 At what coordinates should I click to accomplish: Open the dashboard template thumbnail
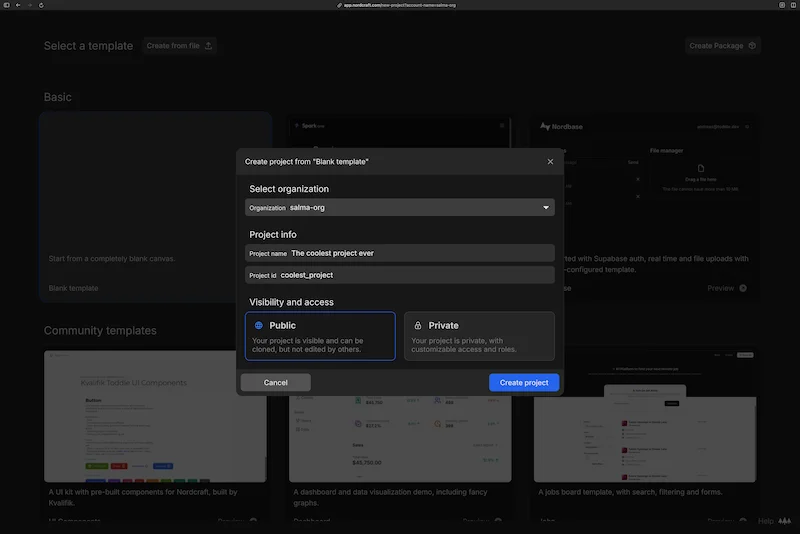400,439
